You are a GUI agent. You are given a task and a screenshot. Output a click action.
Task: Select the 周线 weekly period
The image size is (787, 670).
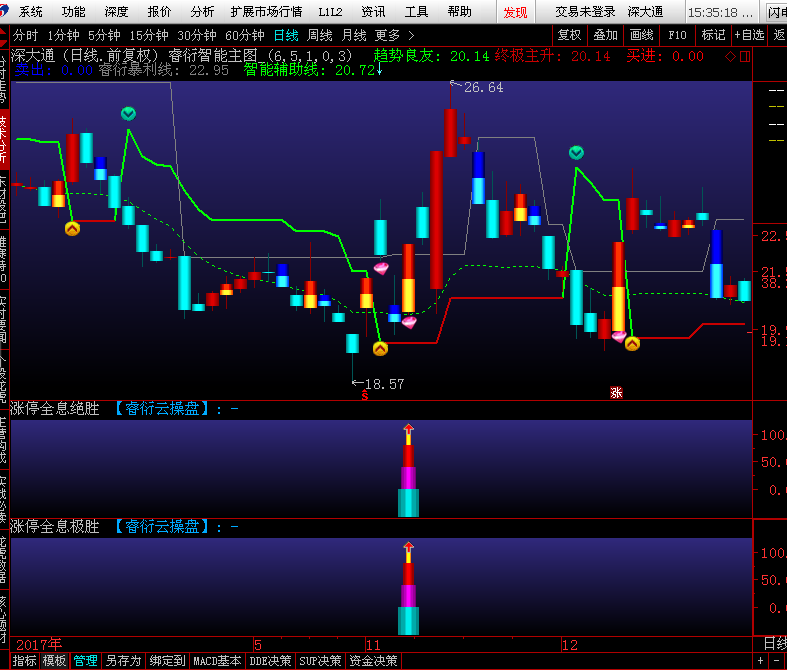tap(320, 36)
